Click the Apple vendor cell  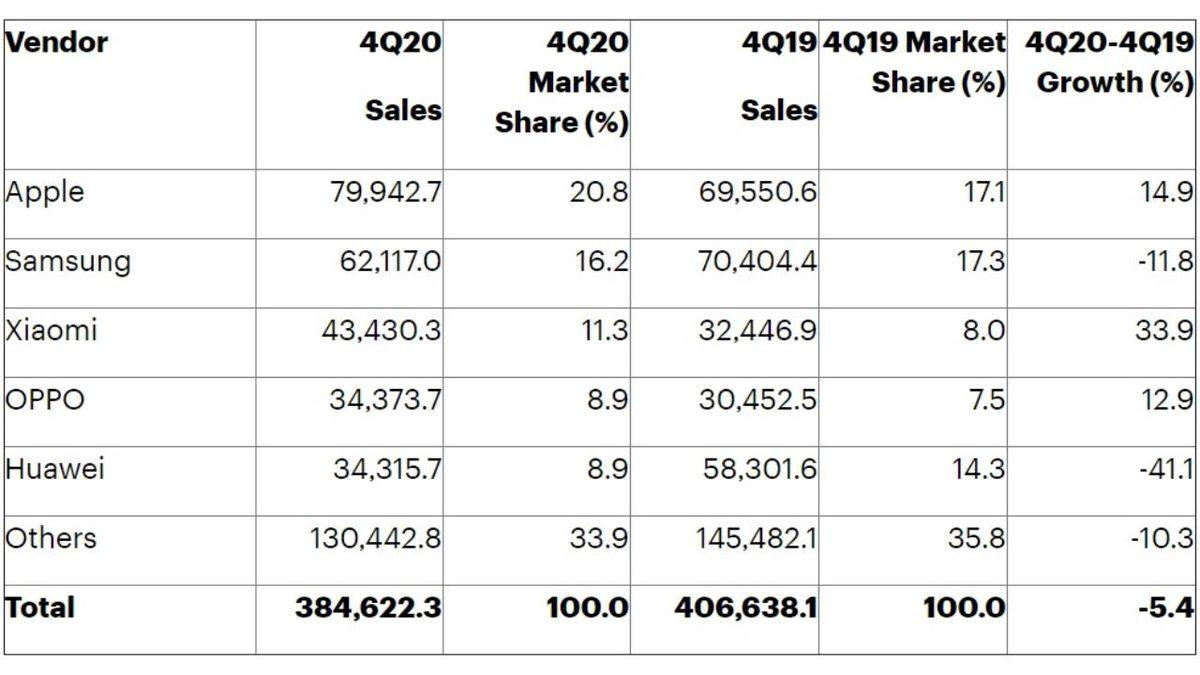[x=45, y=192]
